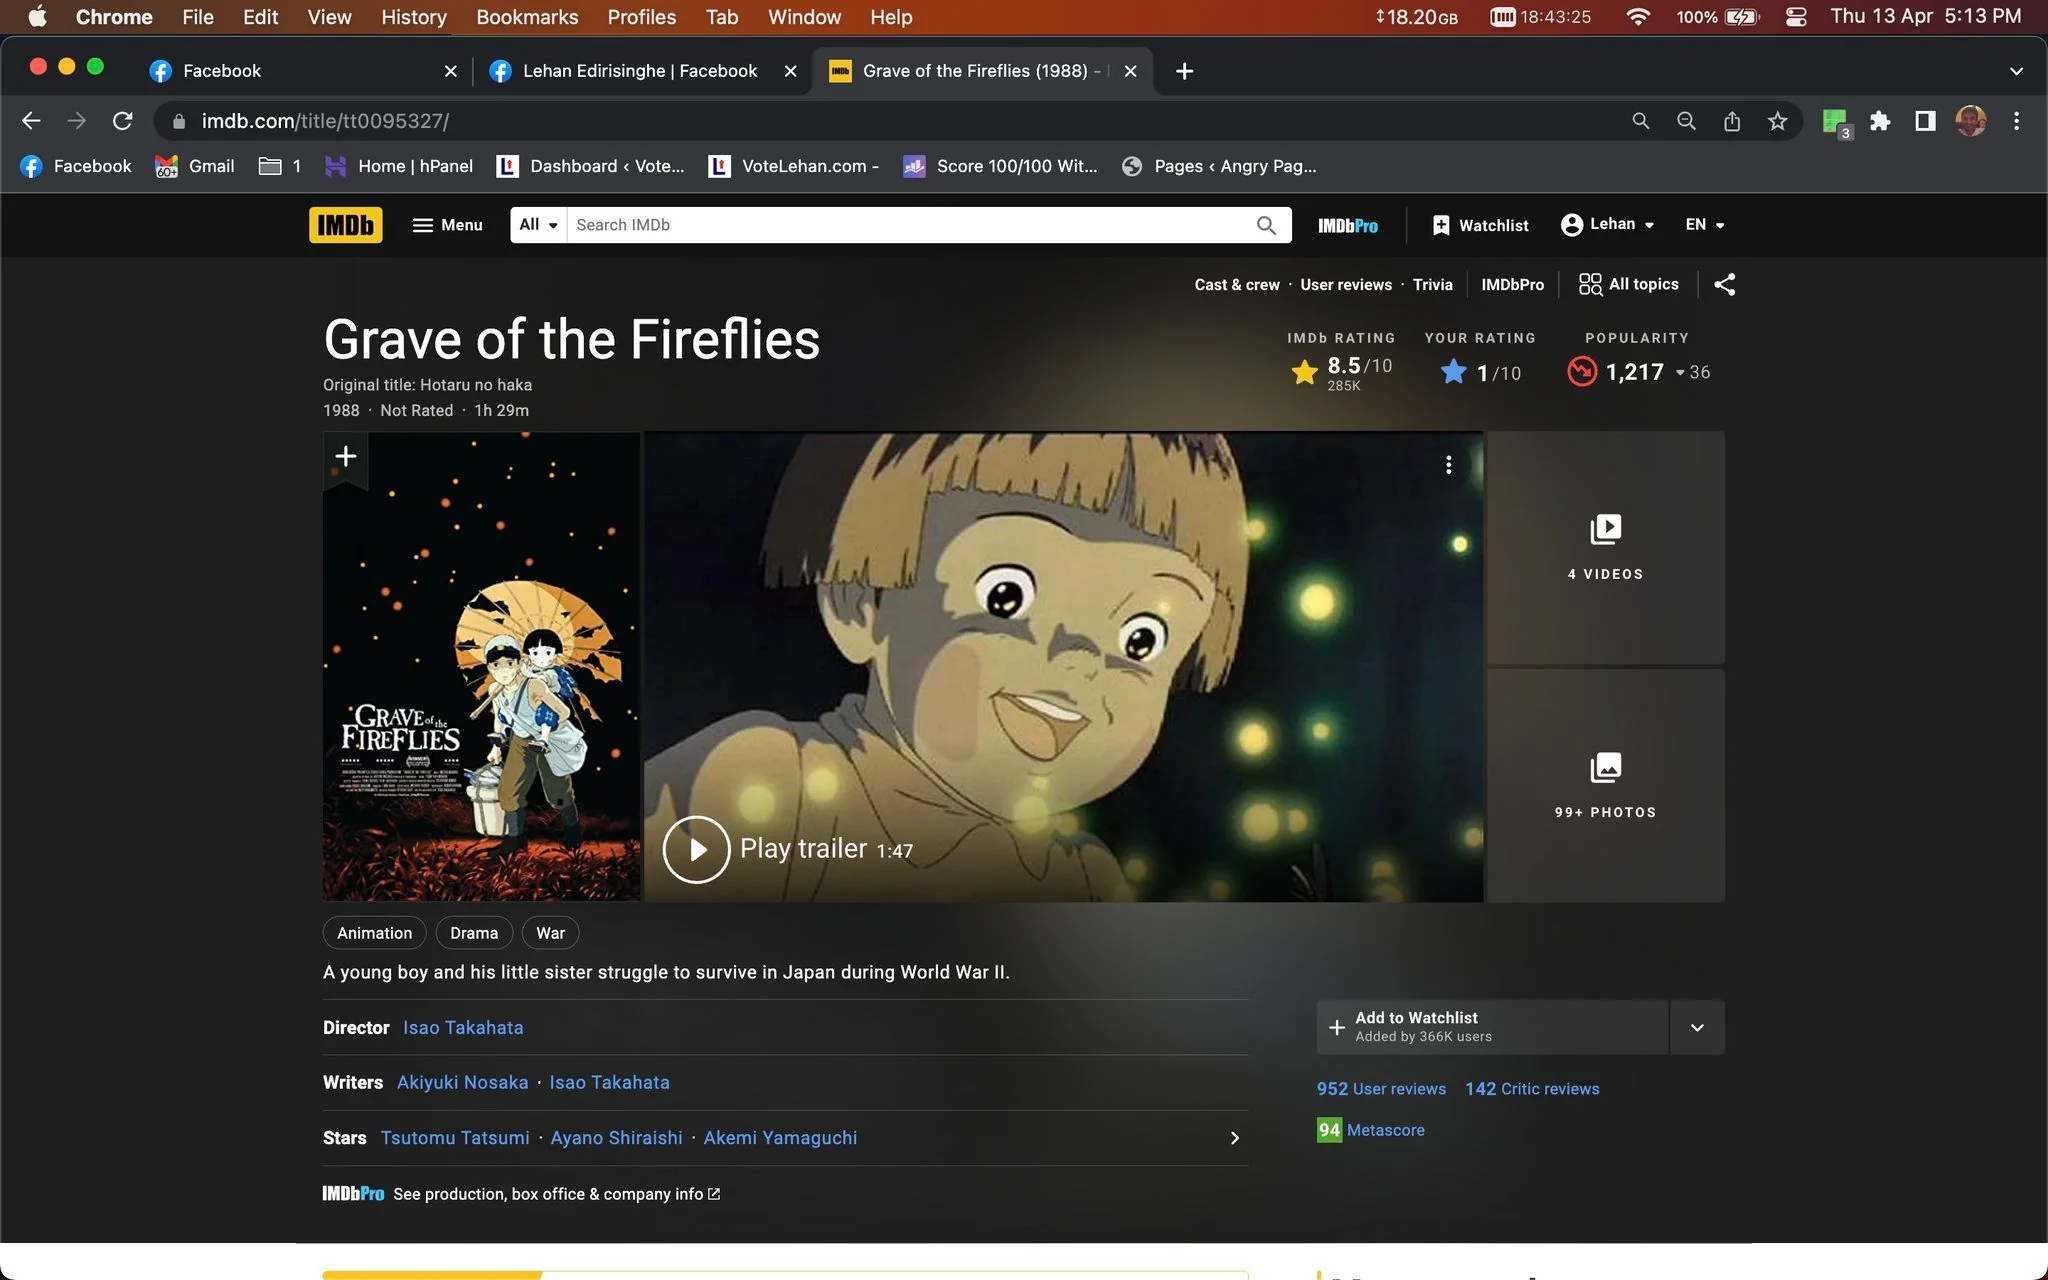Open the Watchlist bookmark in header
This screenshot has height=1280, width=2048.
(1480, 225)
